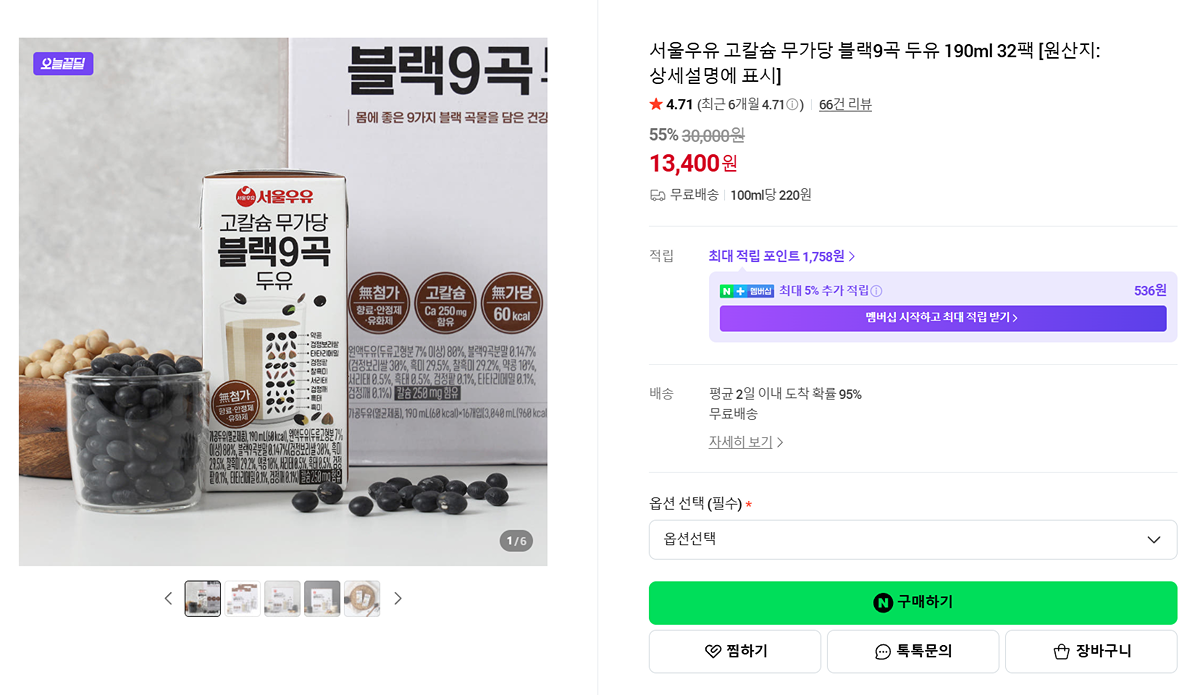This screenshot has height=695, width=1200.
Task: Click the info icon beside 최근 6개월 rating
Action: (x=792, y=105)
